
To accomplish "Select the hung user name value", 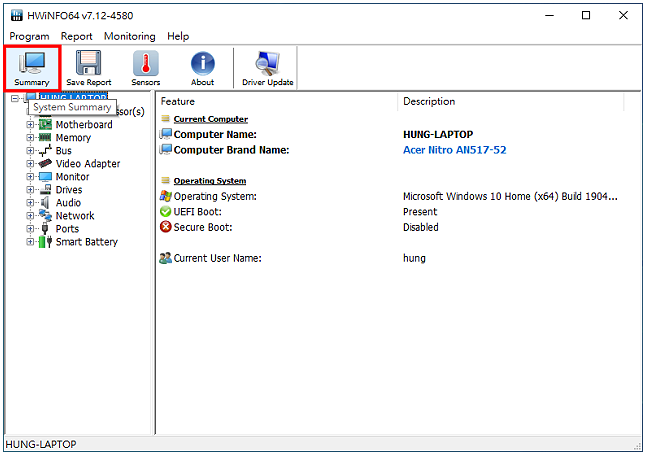I will tap(414, 258).
